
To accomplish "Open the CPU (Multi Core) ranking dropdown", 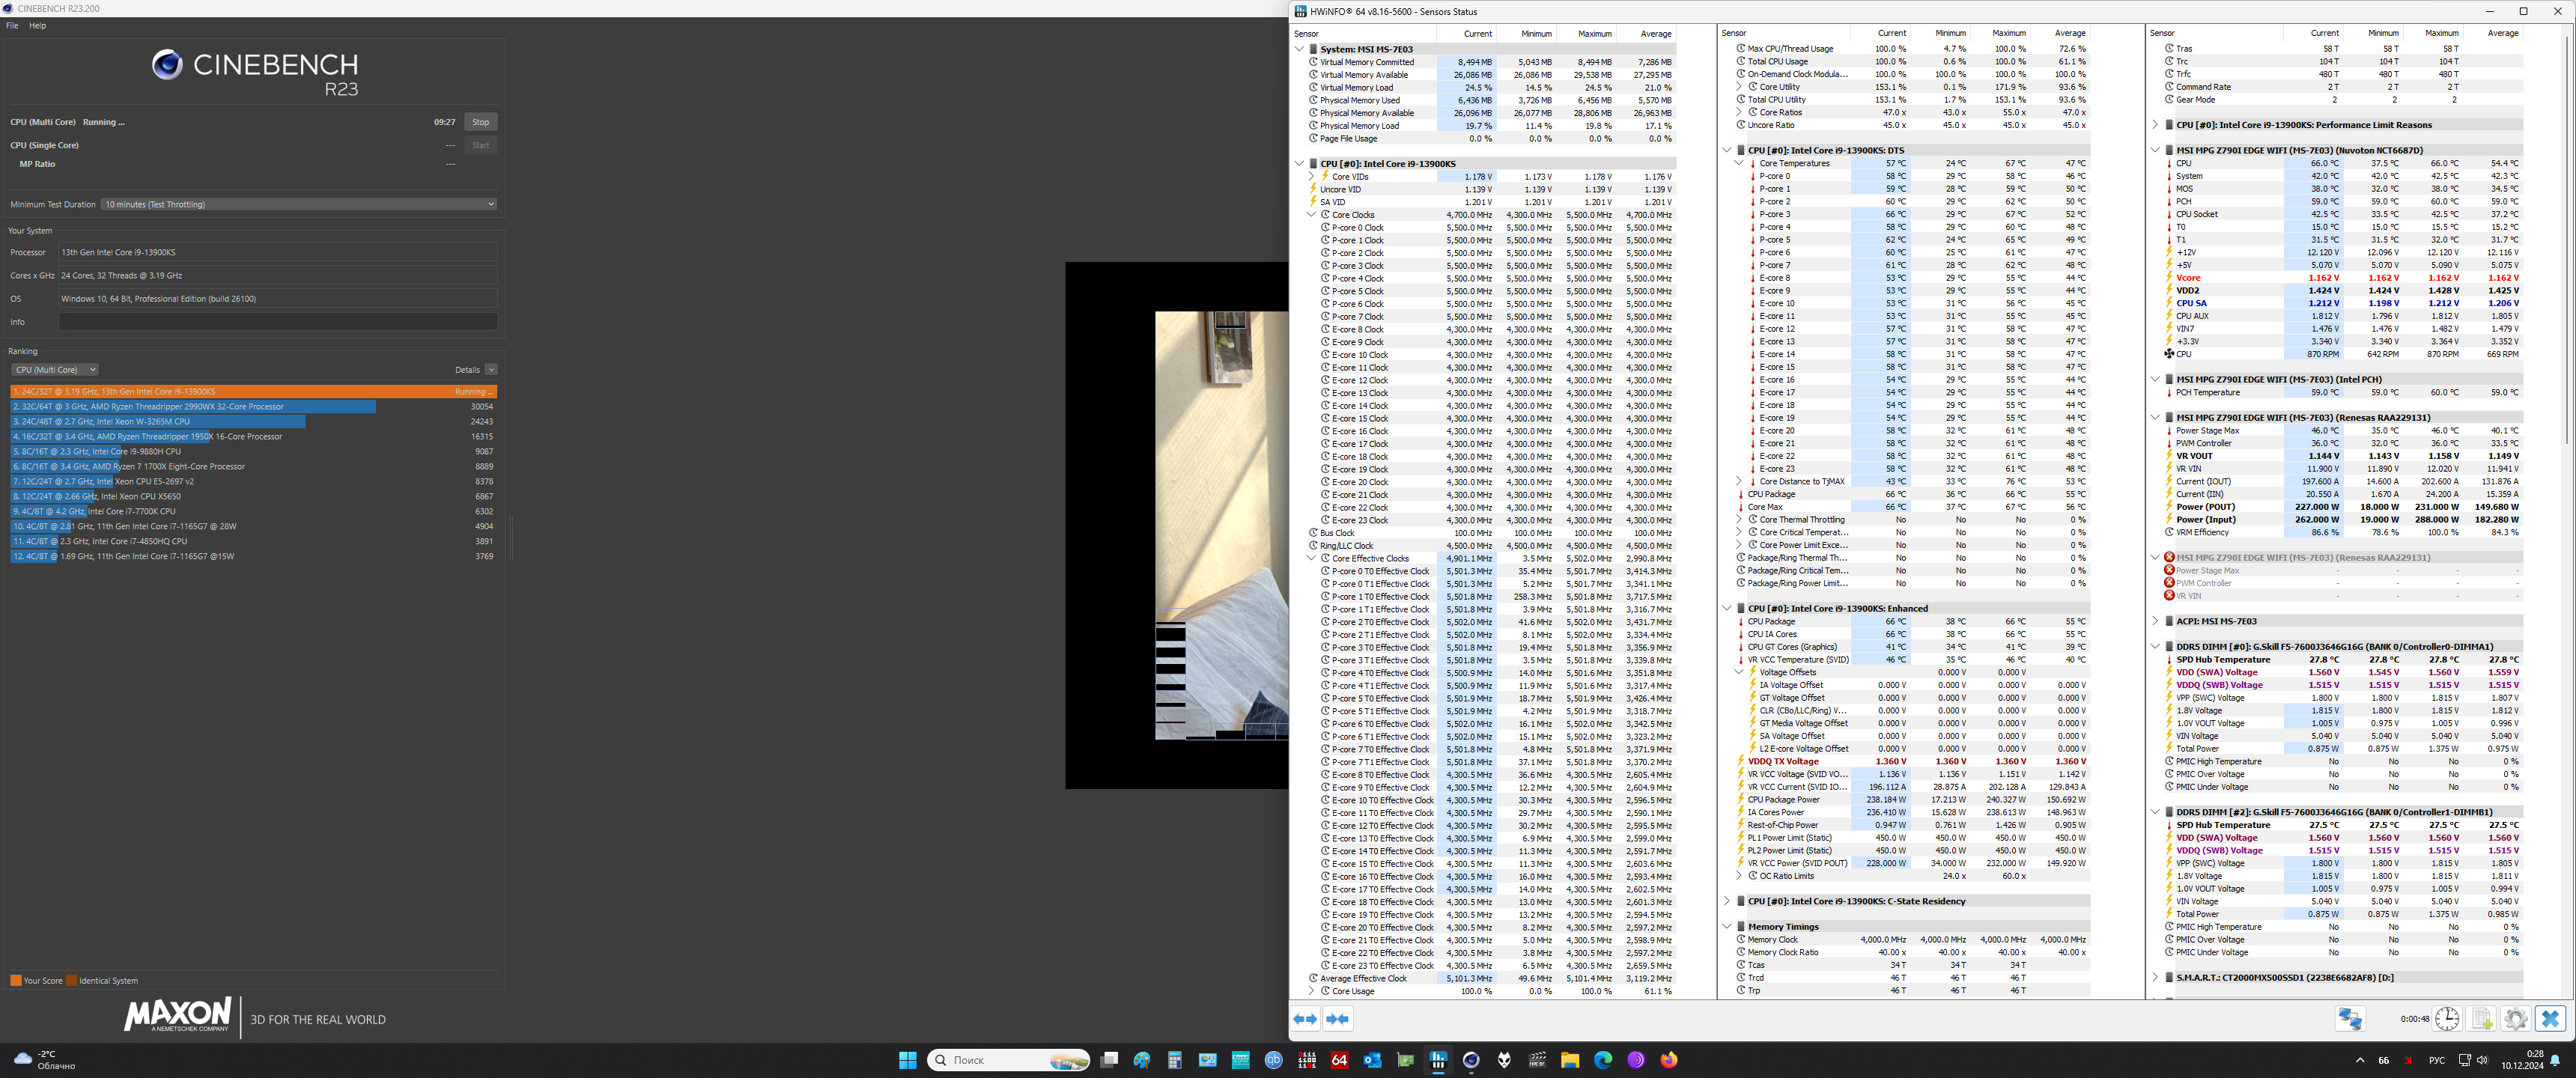I will coord(54,370).
